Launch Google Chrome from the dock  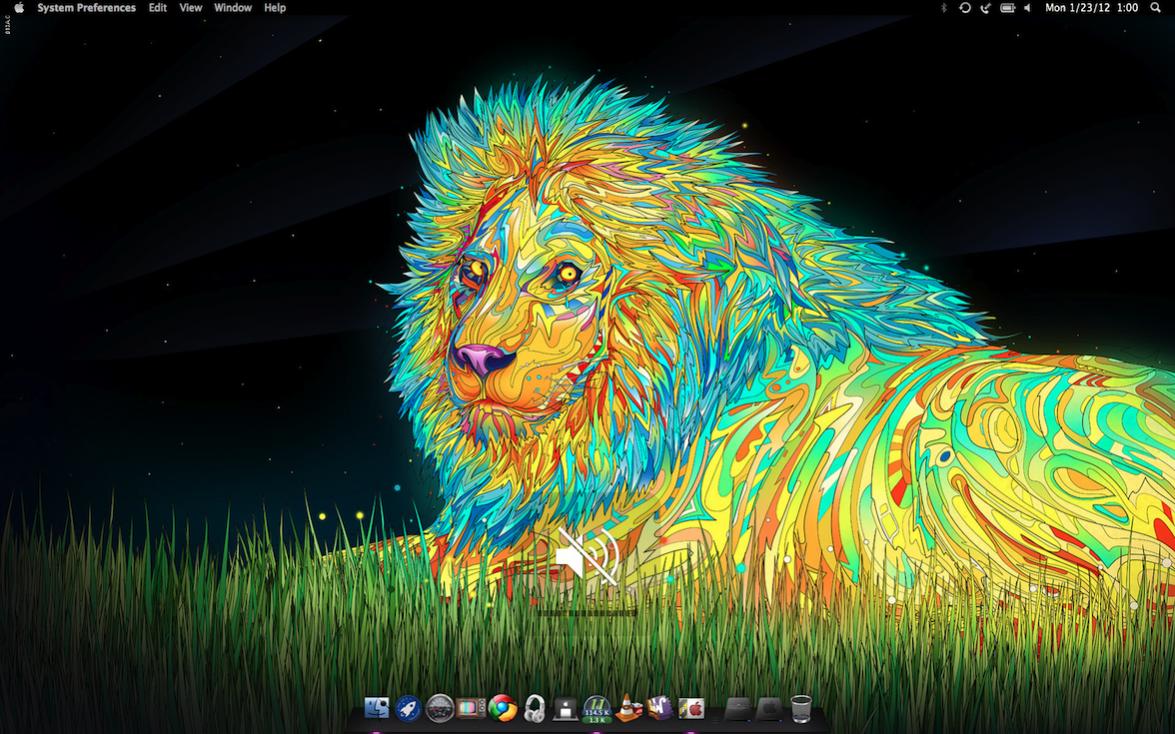(502, 707)
